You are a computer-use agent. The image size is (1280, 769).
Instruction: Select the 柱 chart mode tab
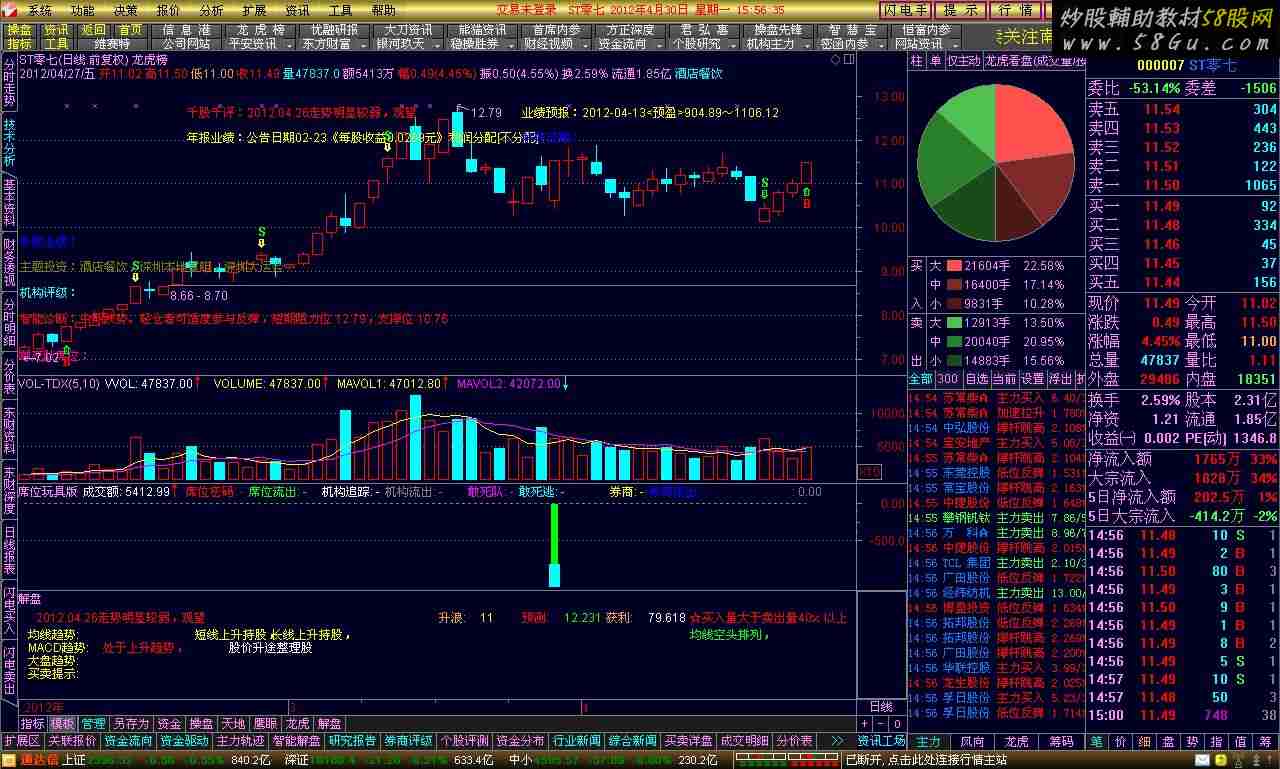916,61
